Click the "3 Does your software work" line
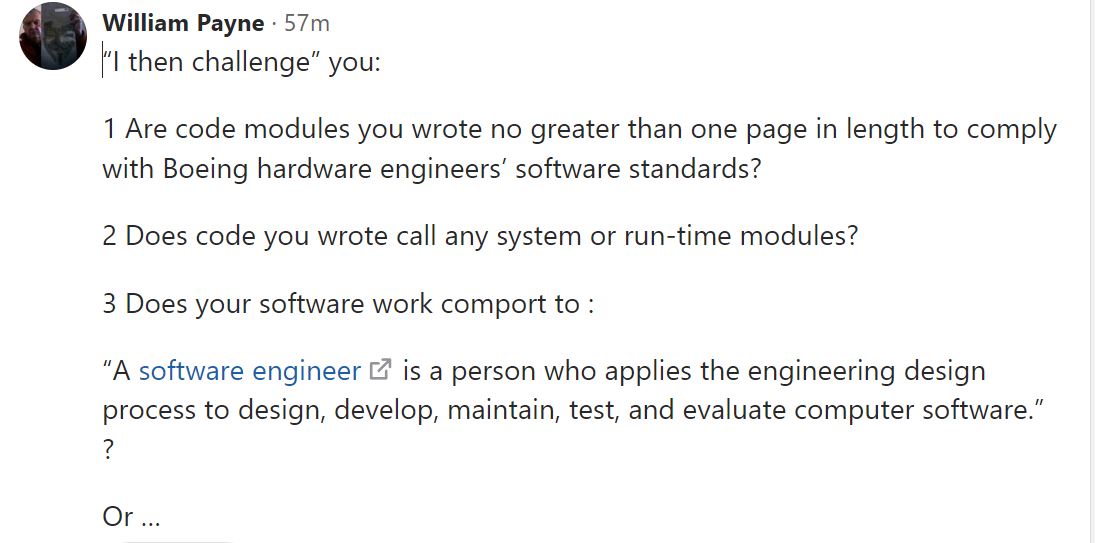 coord(348,305)
